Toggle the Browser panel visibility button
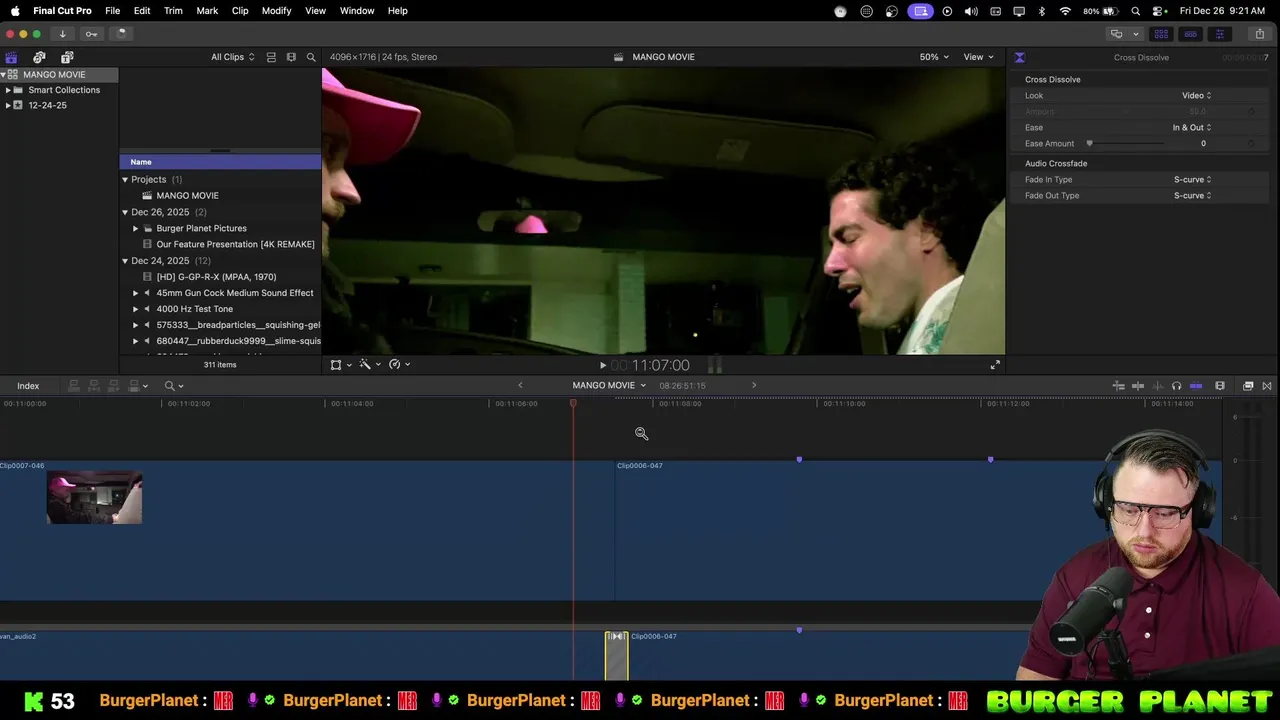 coord(1161,34)
